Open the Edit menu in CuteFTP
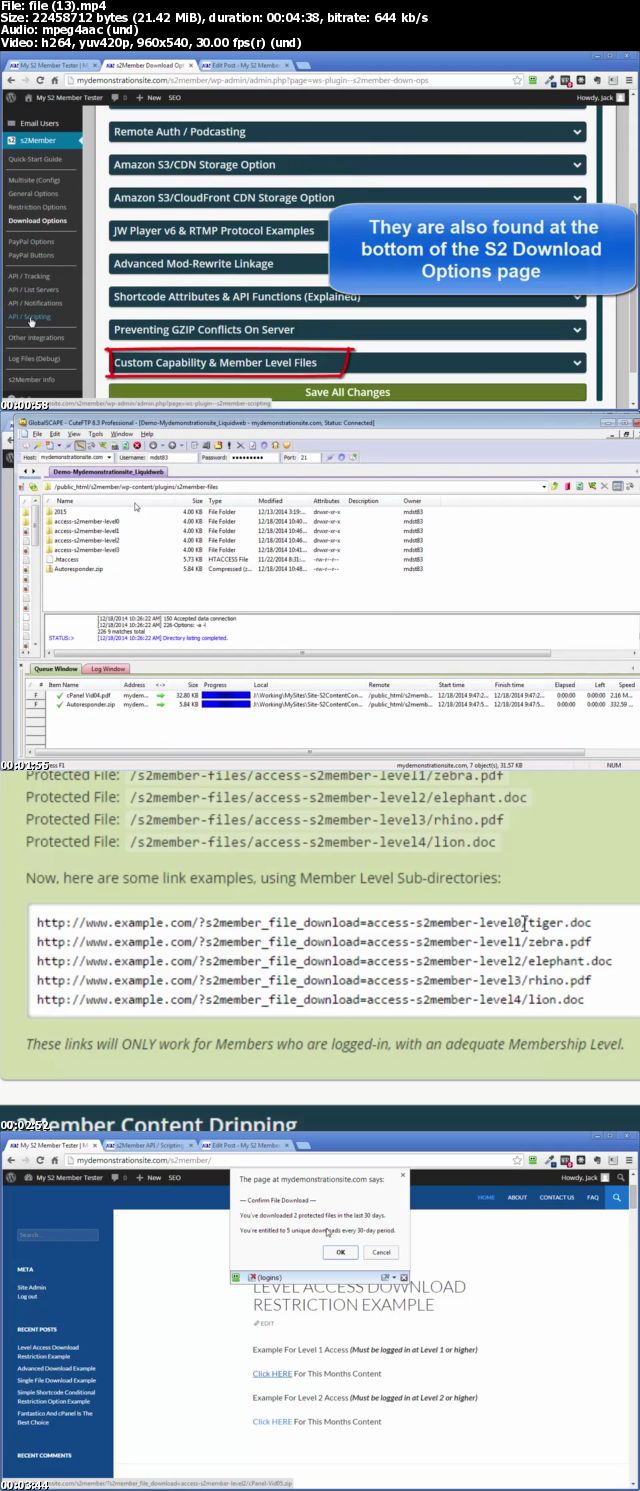The image size is (640, 1491). click(56, 434)
